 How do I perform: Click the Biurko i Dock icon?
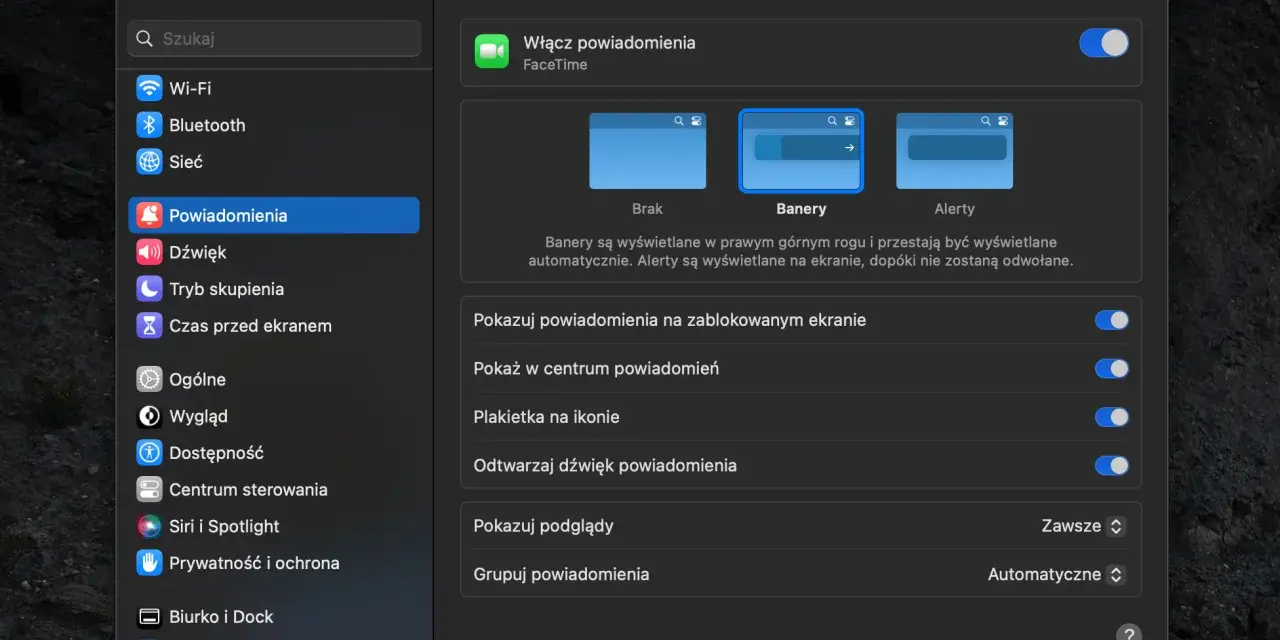click(149, 616)
